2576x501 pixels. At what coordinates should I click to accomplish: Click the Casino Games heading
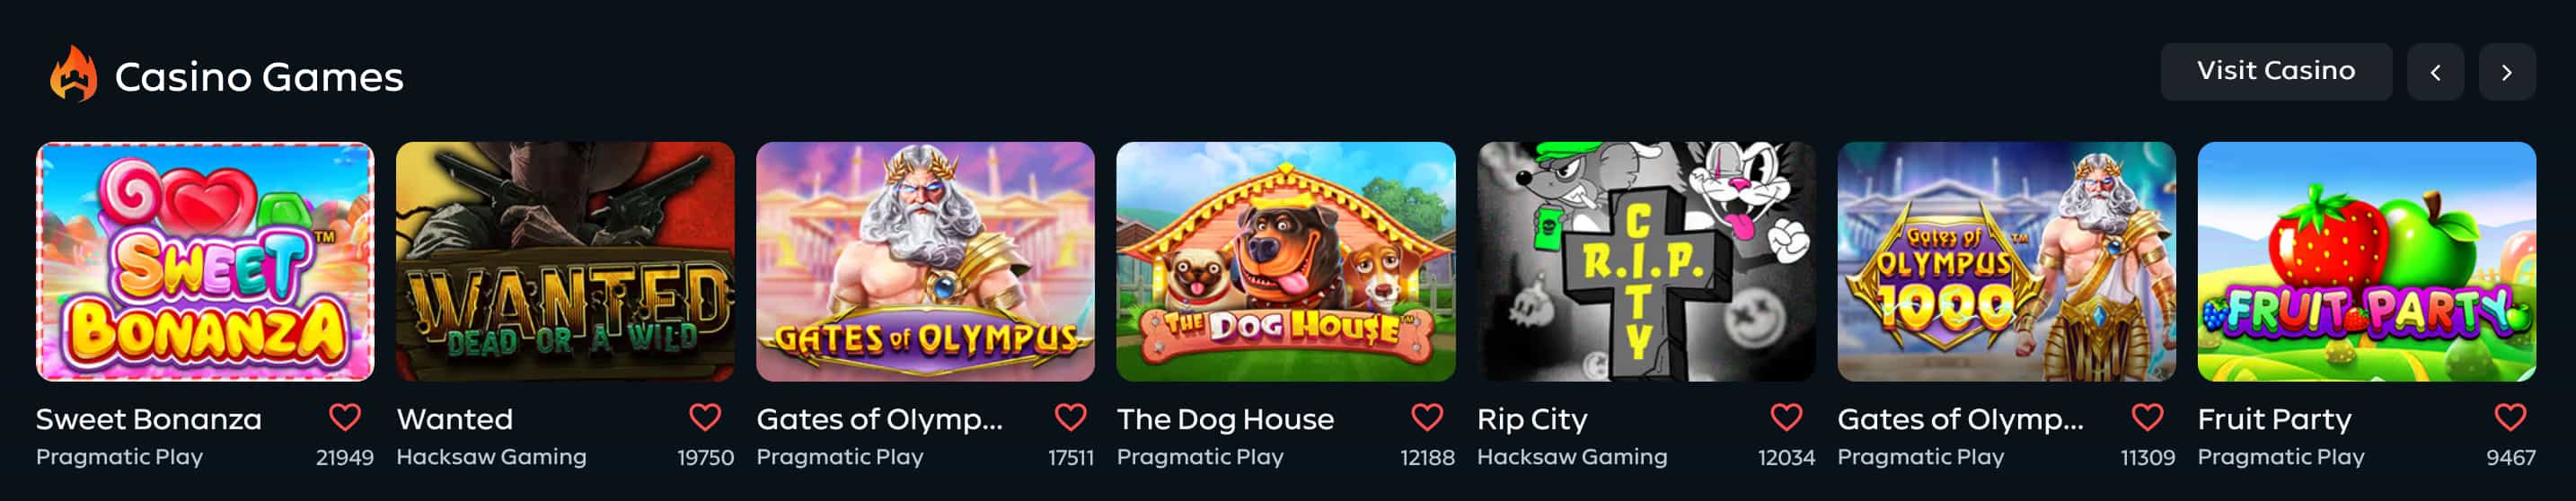coord(259,77)
